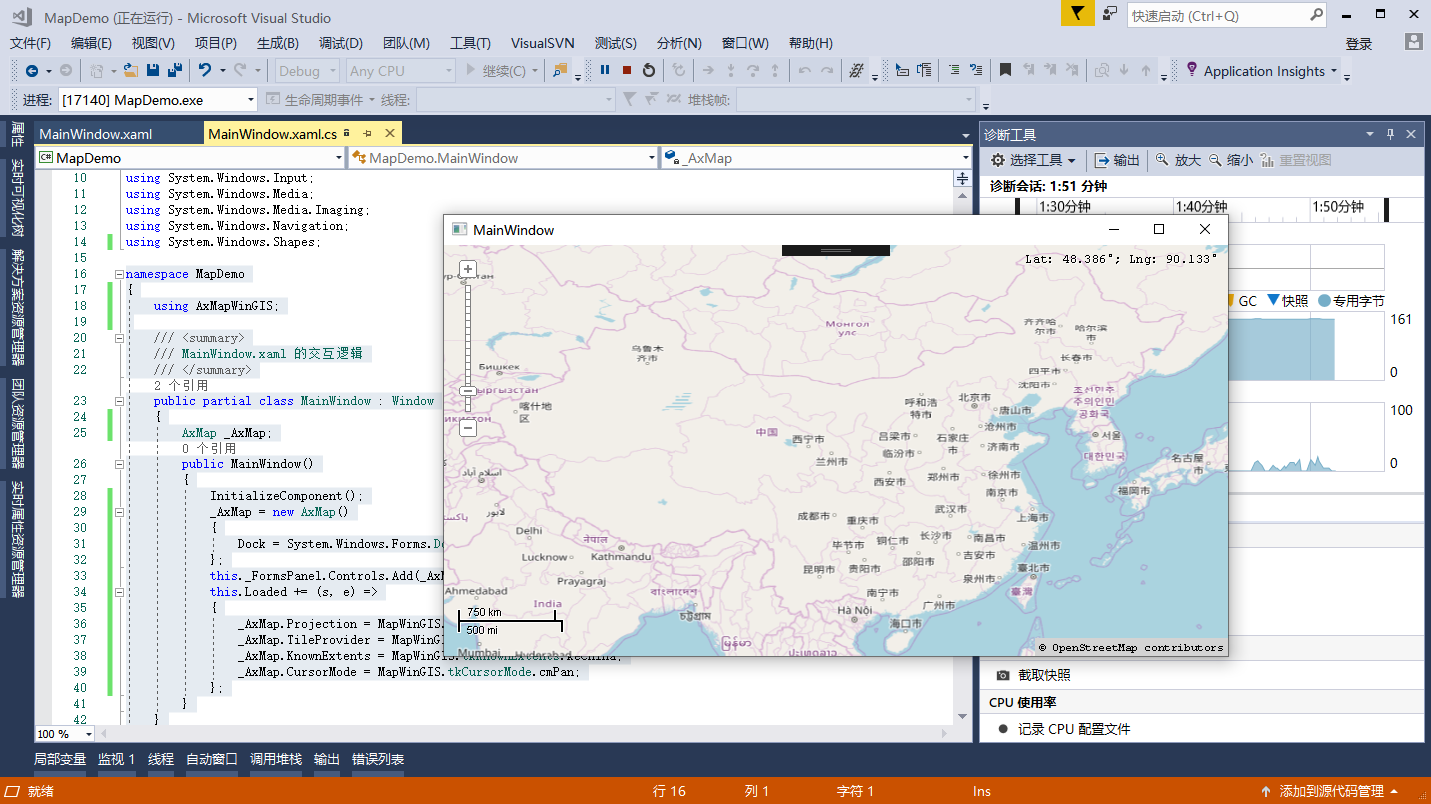
Task: Open the VisualSVN menu
Action: pos(541,43)
